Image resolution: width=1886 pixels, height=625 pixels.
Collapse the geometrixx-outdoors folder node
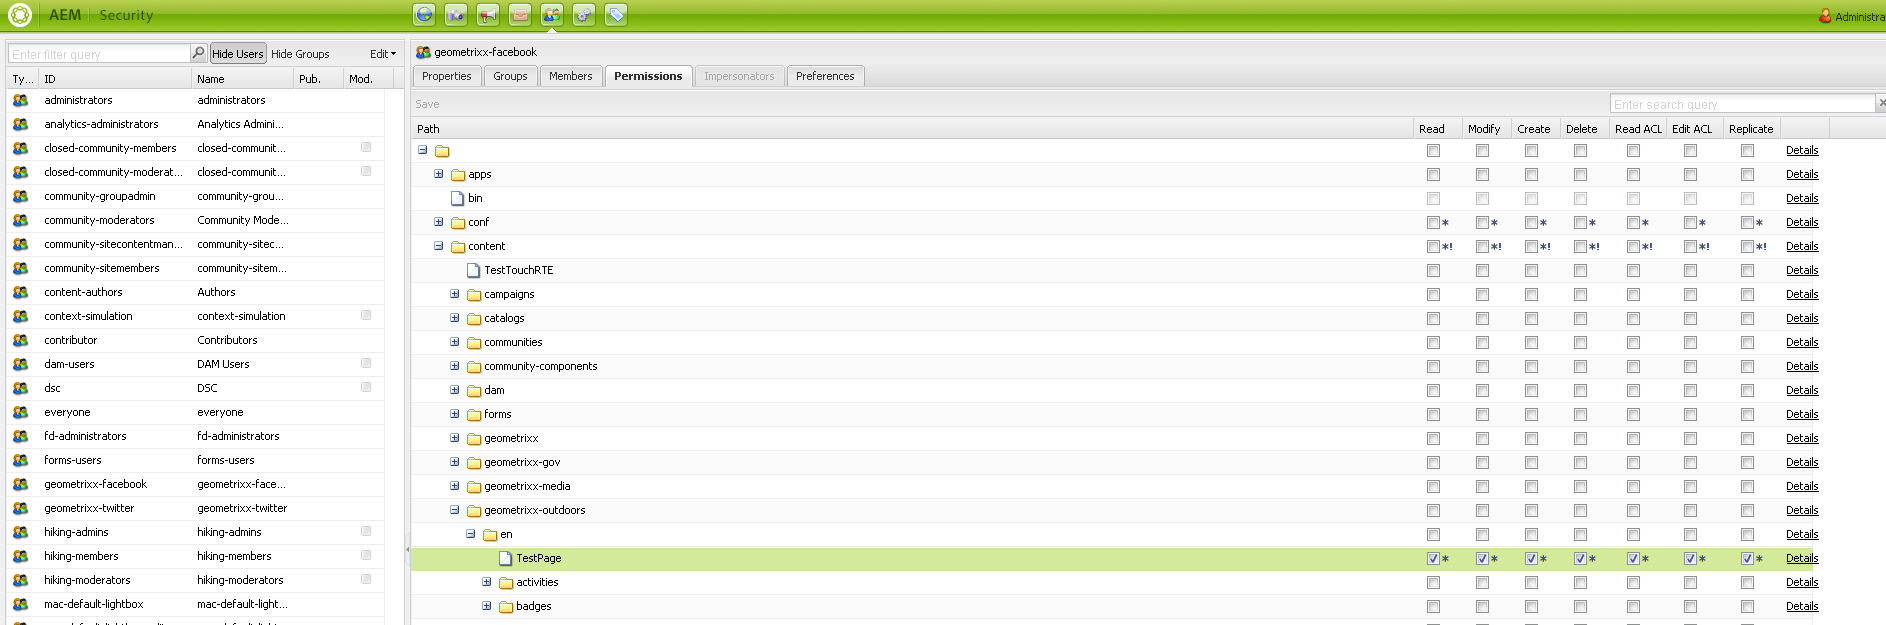click(x=454, y=510)
